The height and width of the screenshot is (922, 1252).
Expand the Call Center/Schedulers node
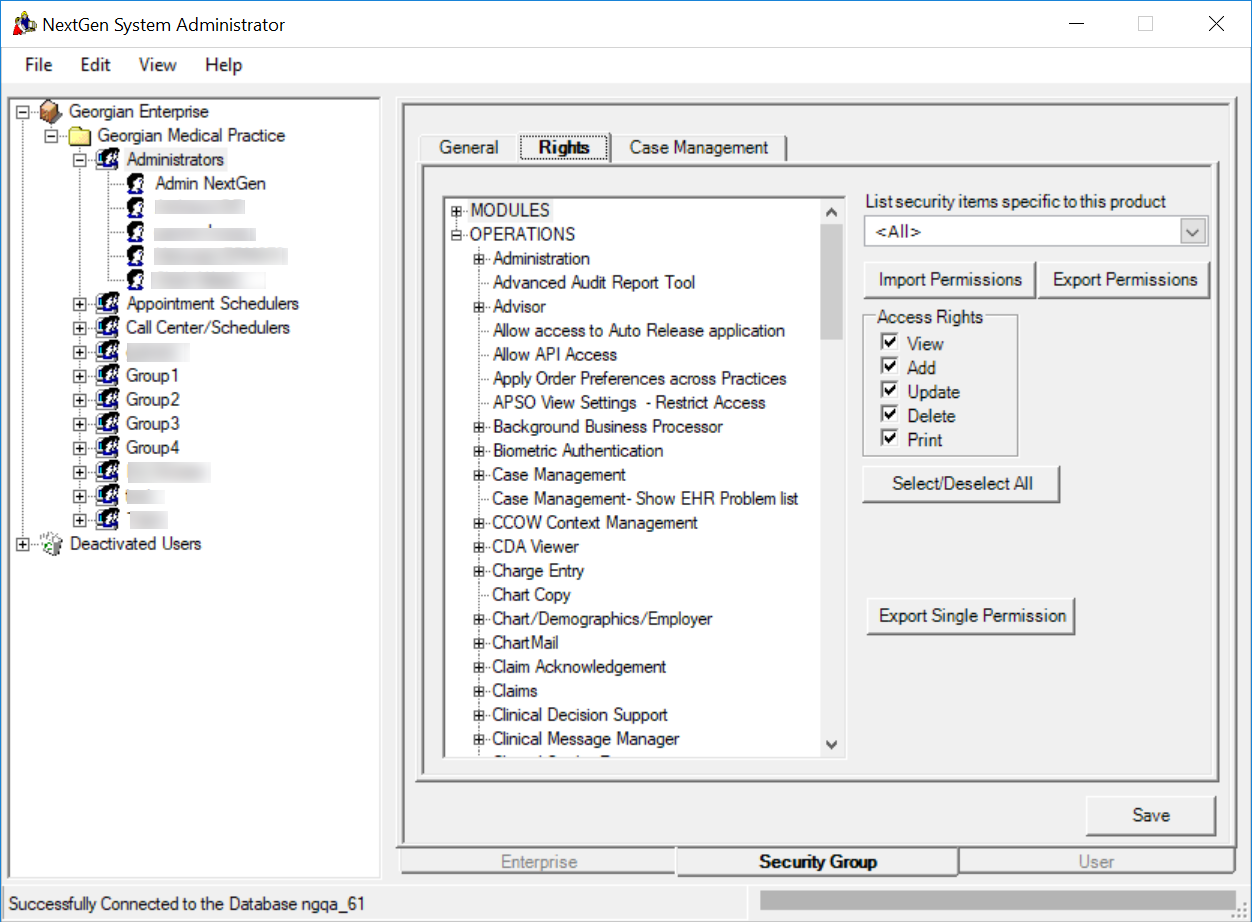(80, 328)
